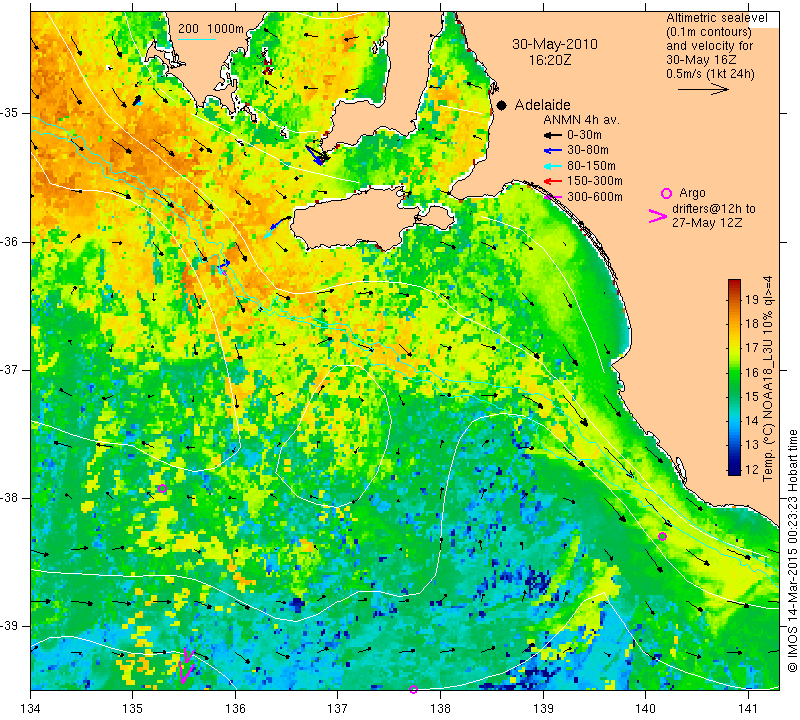Click the '14' value on temperature scale
This screenshot has width=800, height=720.
click(x=752, y=421)
